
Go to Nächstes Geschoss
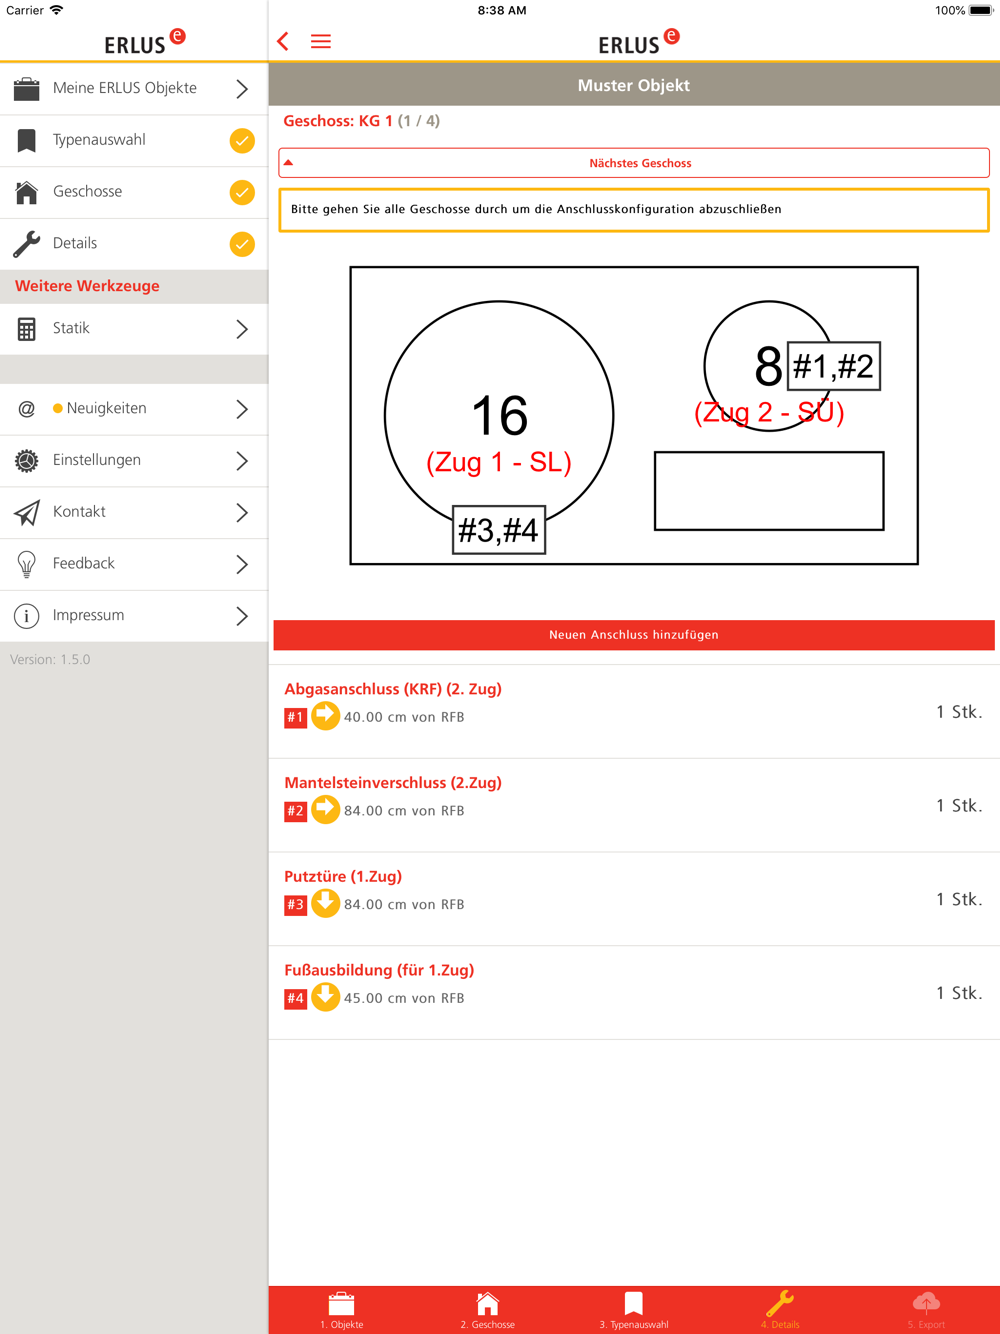pos(634,163)
